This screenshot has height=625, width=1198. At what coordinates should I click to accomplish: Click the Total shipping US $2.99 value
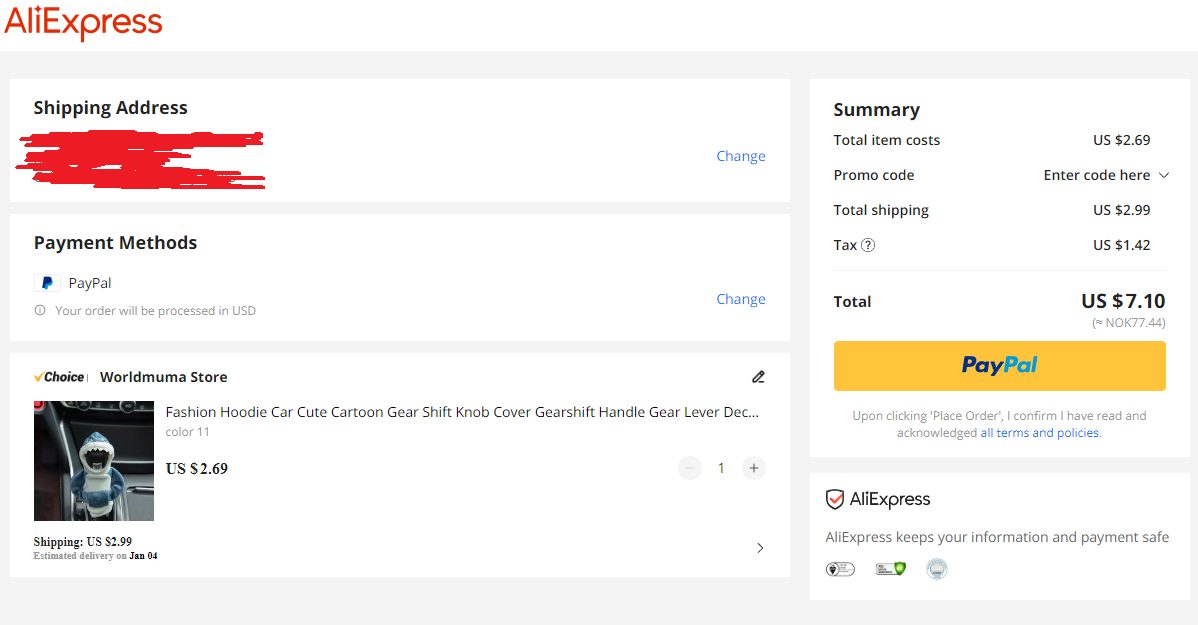point(1122,210)
